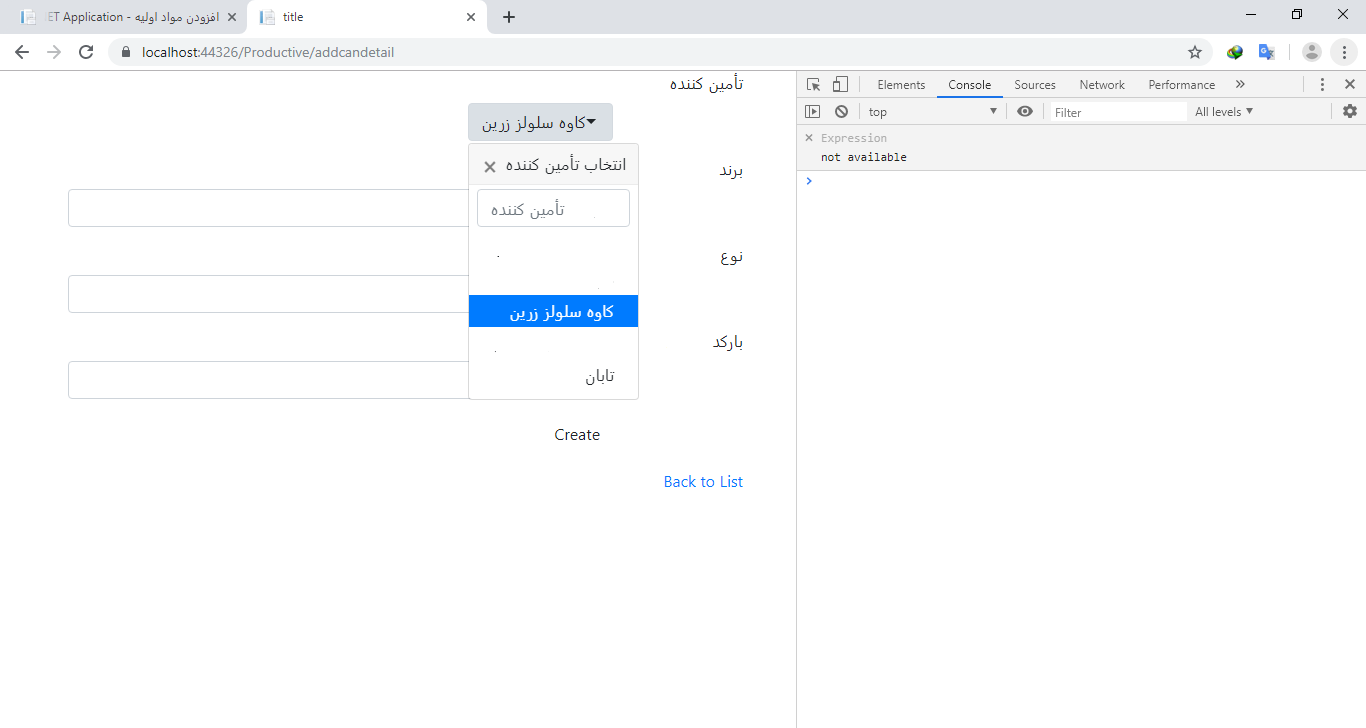Focus the بارکد text field
Viewport: 1366px width, 728px height.
[x=269, y=380]
